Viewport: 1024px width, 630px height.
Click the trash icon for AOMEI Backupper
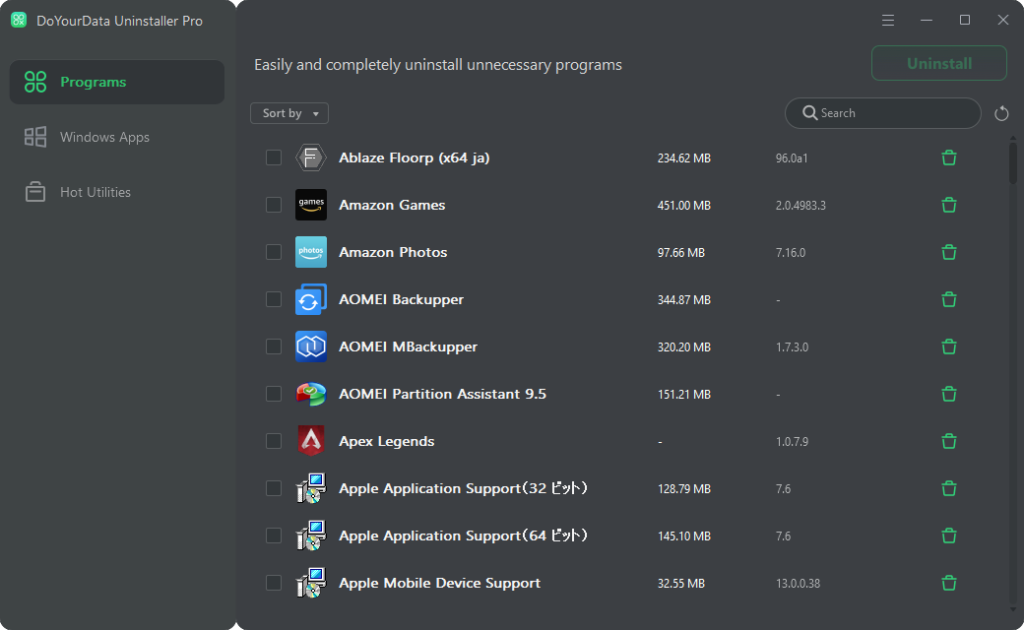[x=949, y=300]
